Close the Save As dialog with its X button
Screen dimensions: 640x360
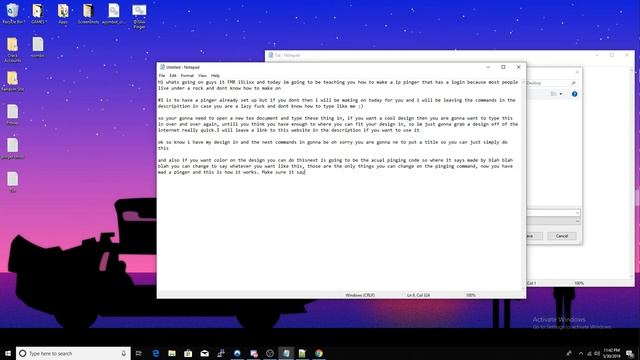577,72
